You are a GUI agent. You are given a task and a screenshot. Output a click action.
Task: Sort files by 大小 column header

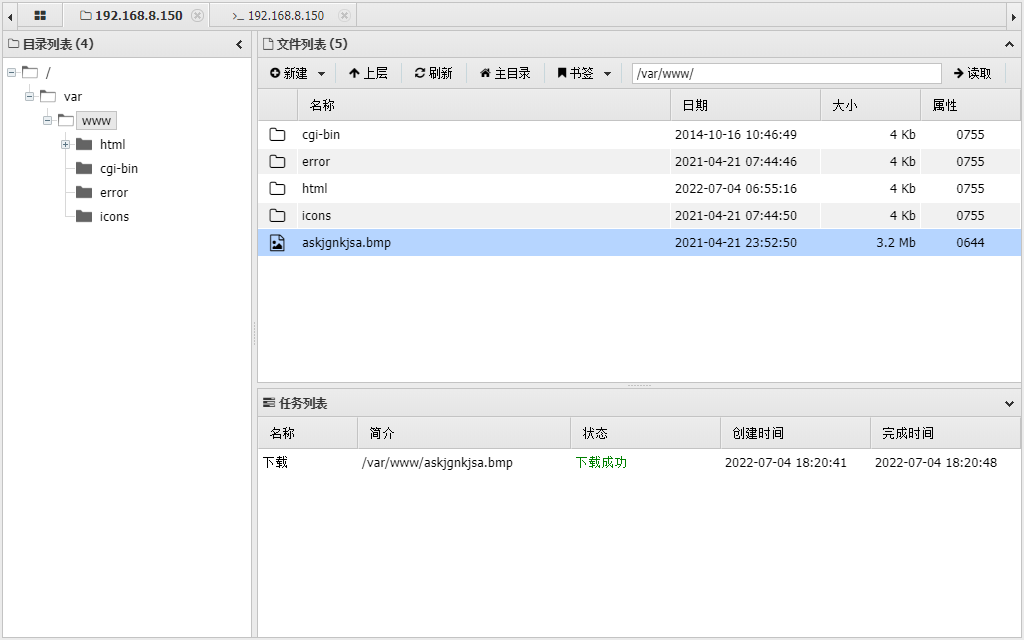point(871,105)
